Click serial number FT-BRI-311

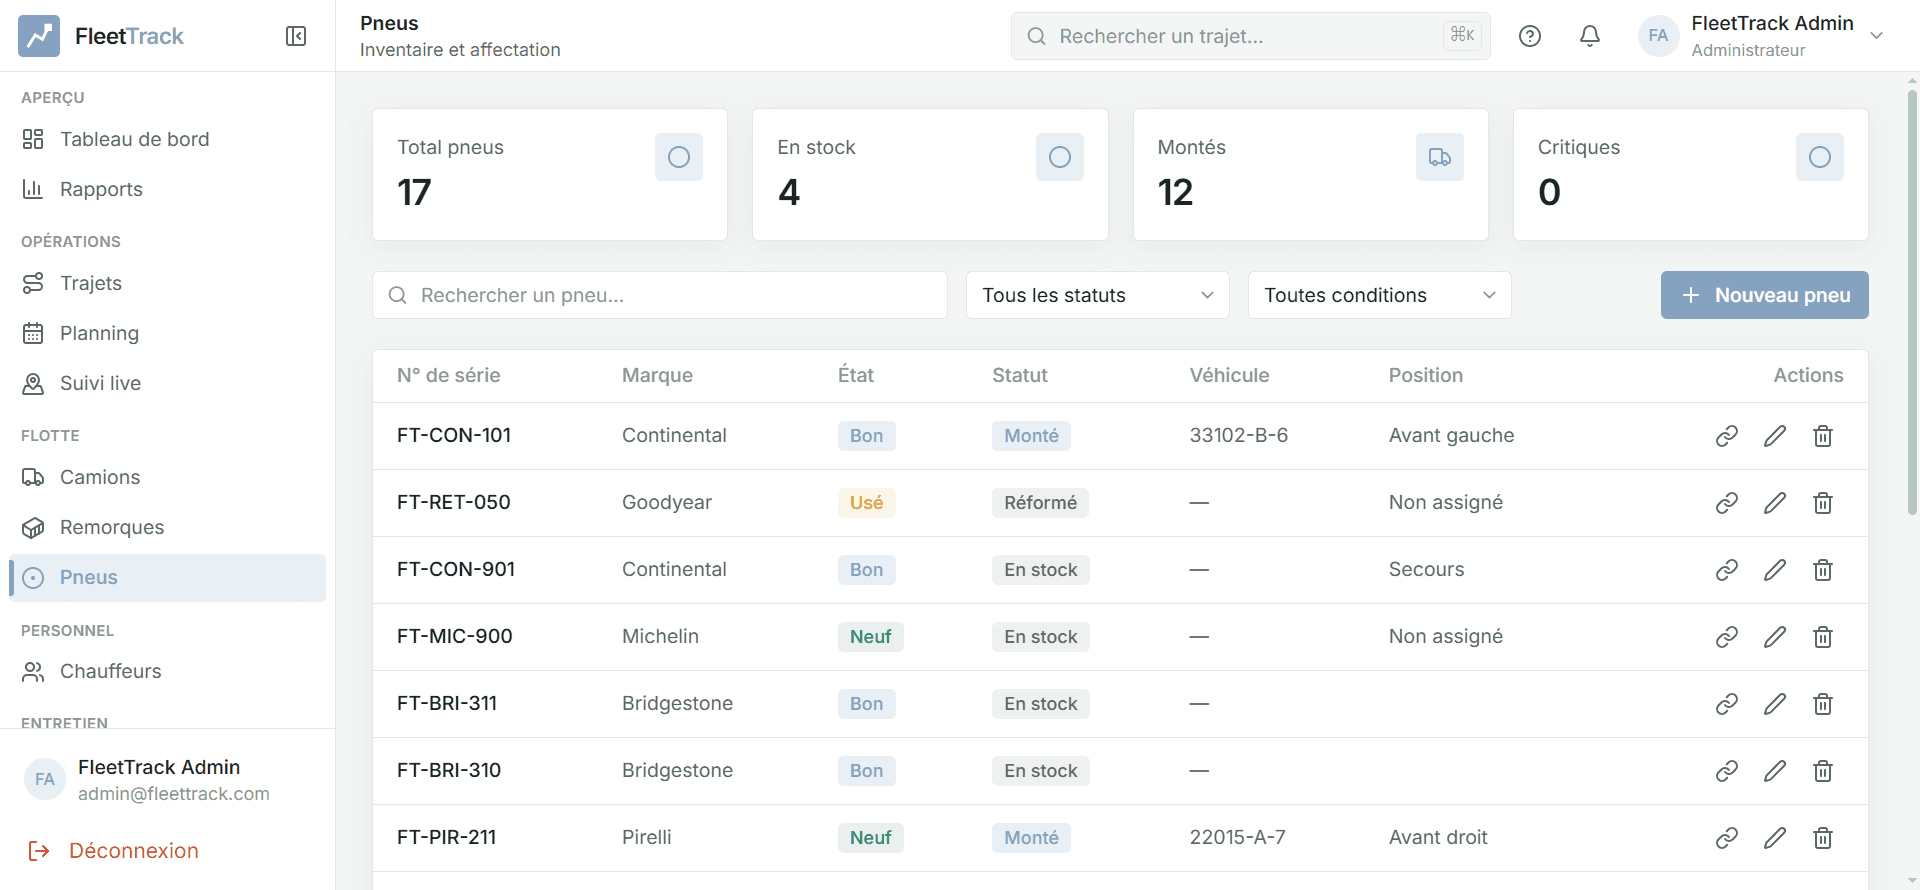pos(447,703)
